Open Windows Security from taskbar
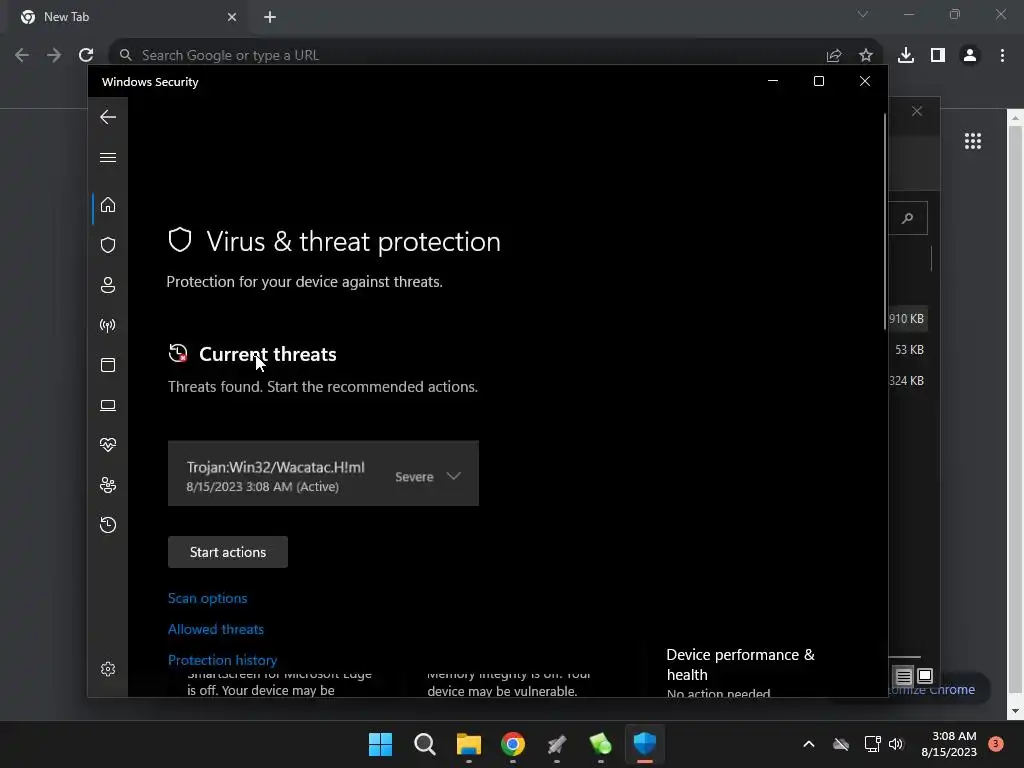The image size is (1024, 768). [645, 744]
